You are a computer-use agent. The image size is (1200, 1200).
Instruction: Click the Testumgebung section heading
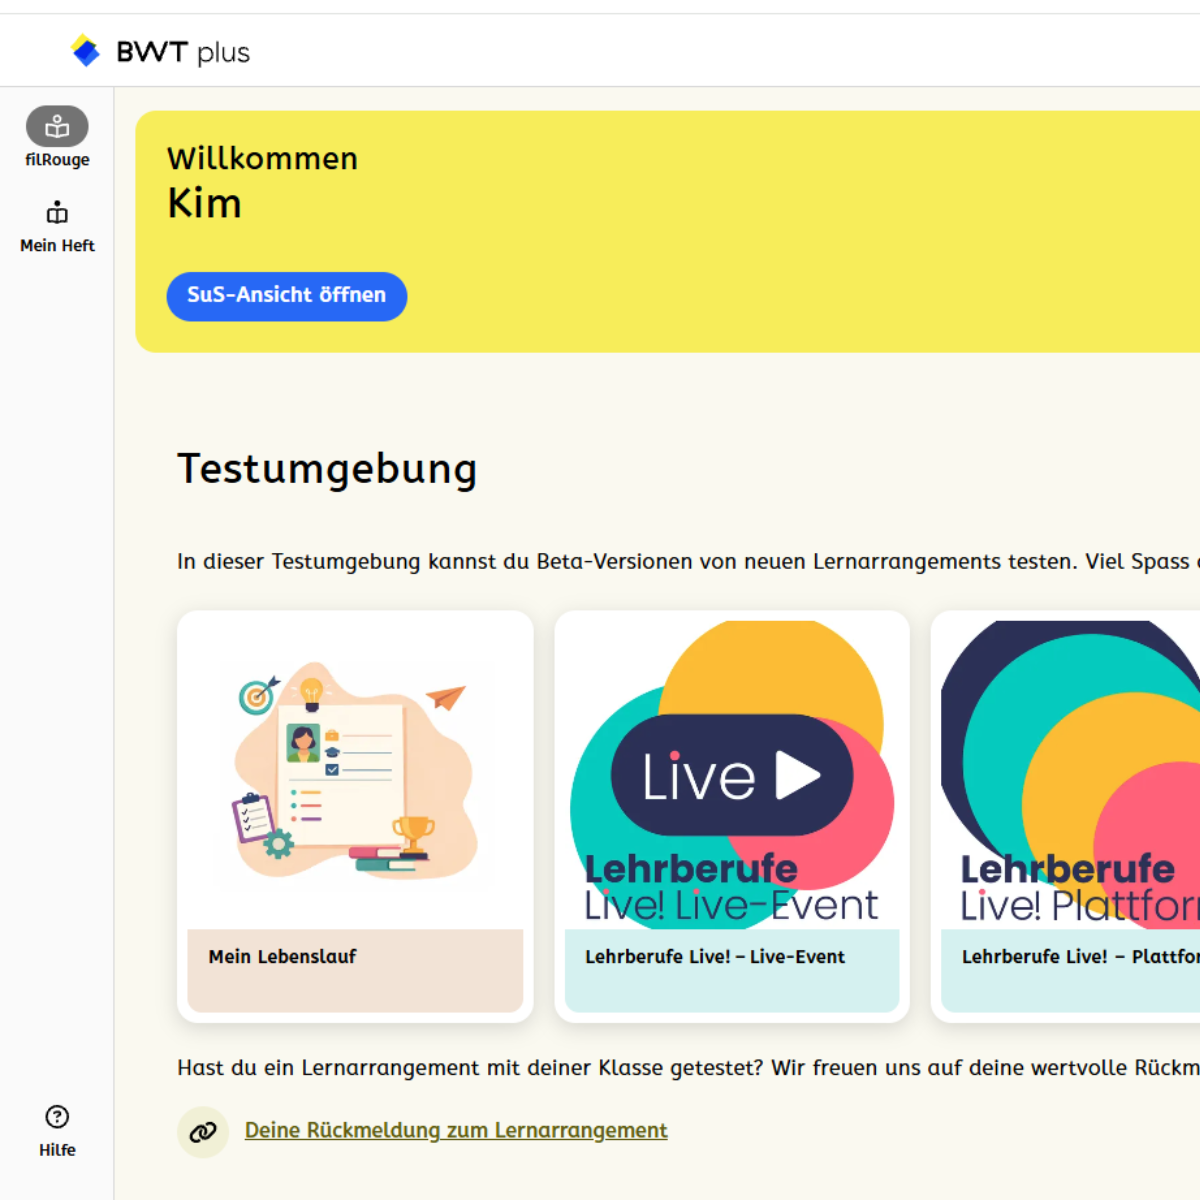[327, 469]
